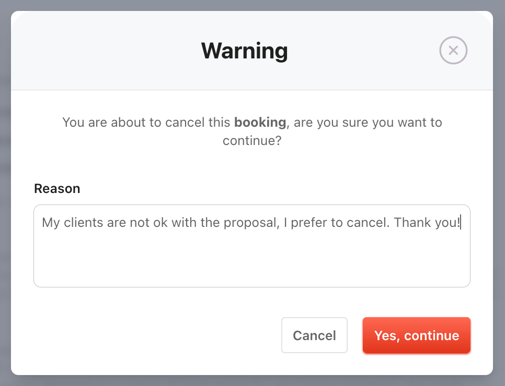
Task: Click after Thank you! in the reason text
Action: pyautogui.click(x=461, y=222)
